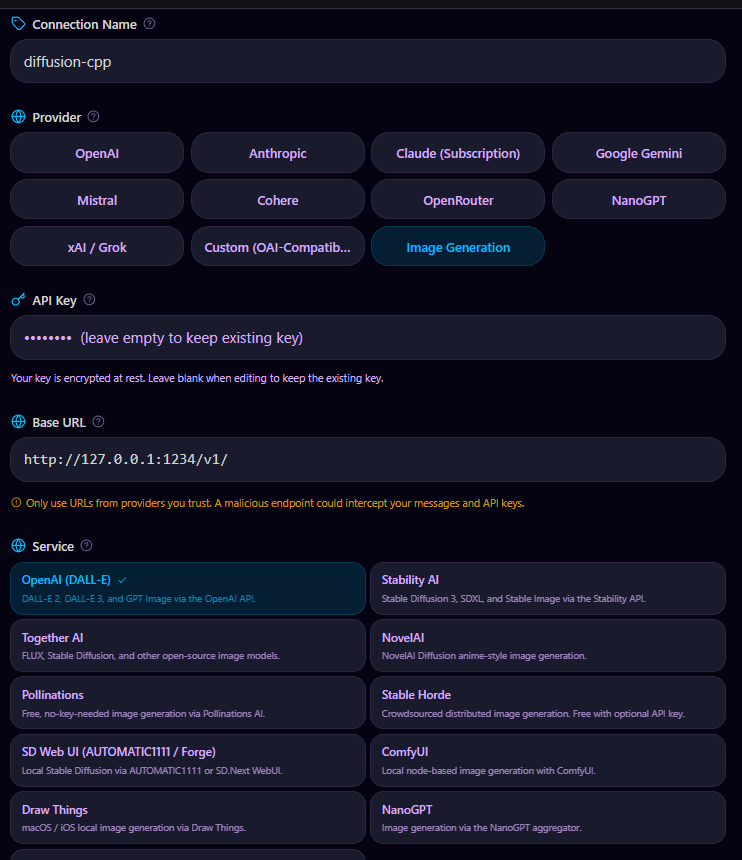The image size is (742, 860).
Task: Focus the API Key input field
Action: [368, 337]
